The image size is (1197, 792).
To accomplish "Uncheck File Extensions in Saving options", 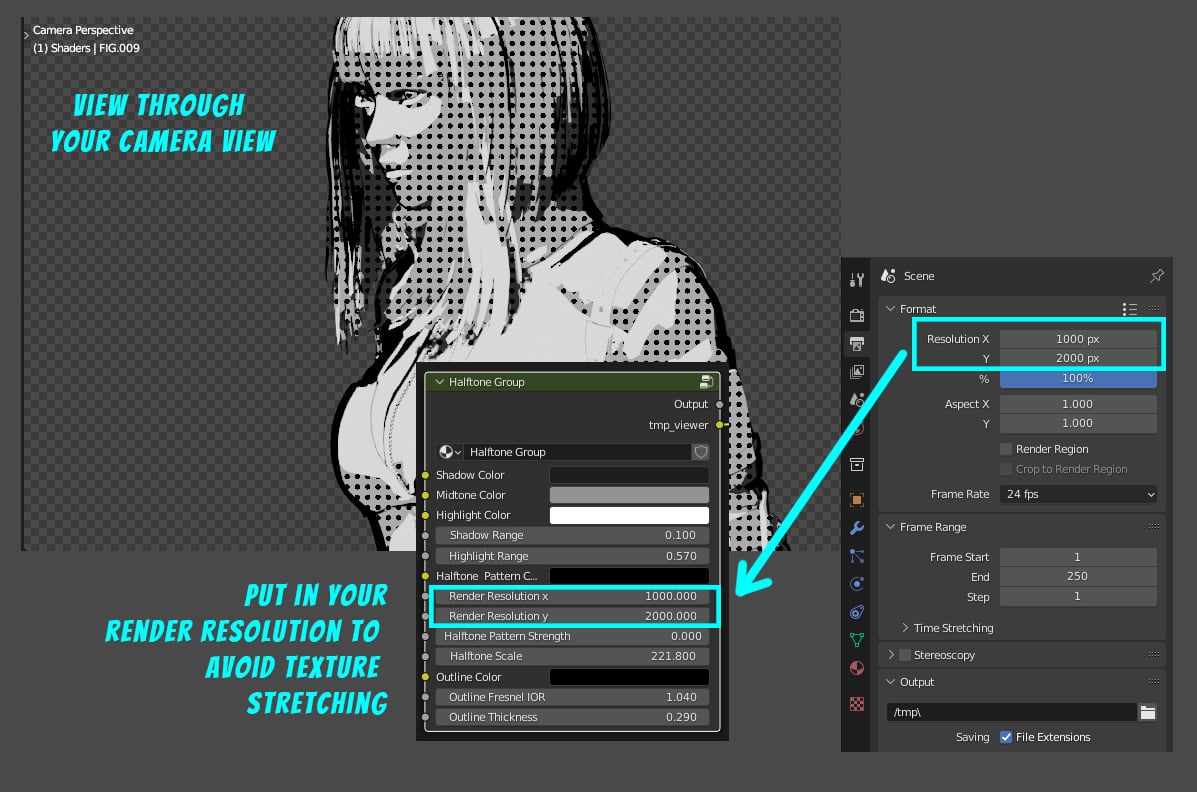I will pos(1005,737).
